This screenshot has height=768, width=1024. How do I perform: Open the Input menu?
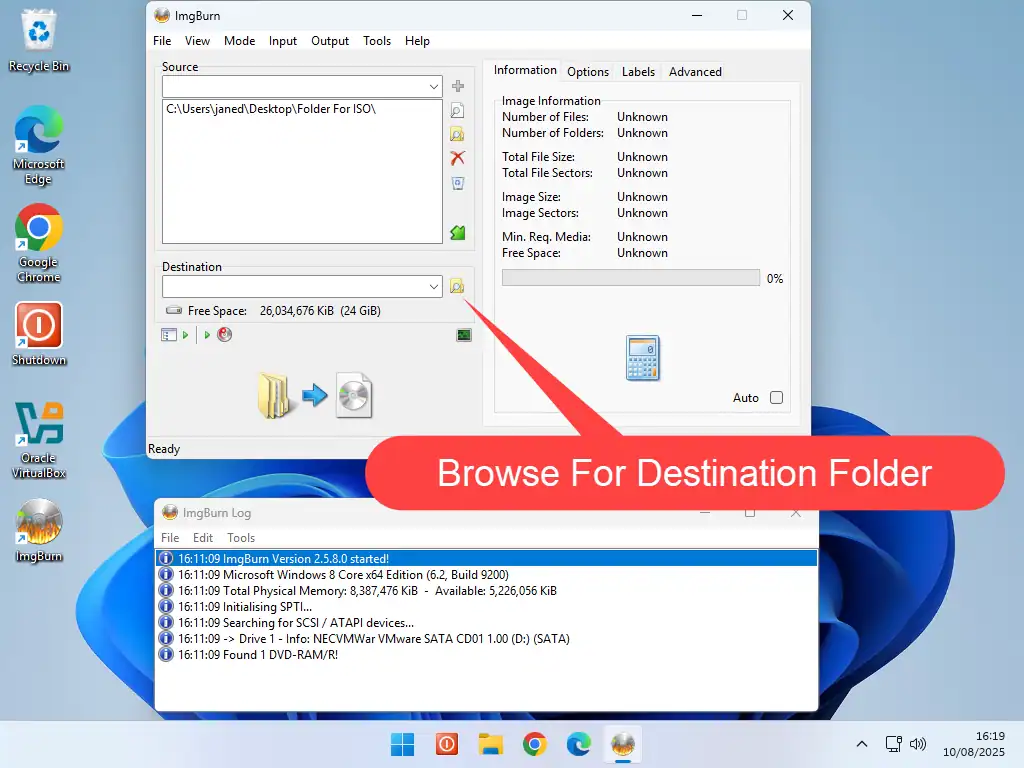click(x=283, y=40)
